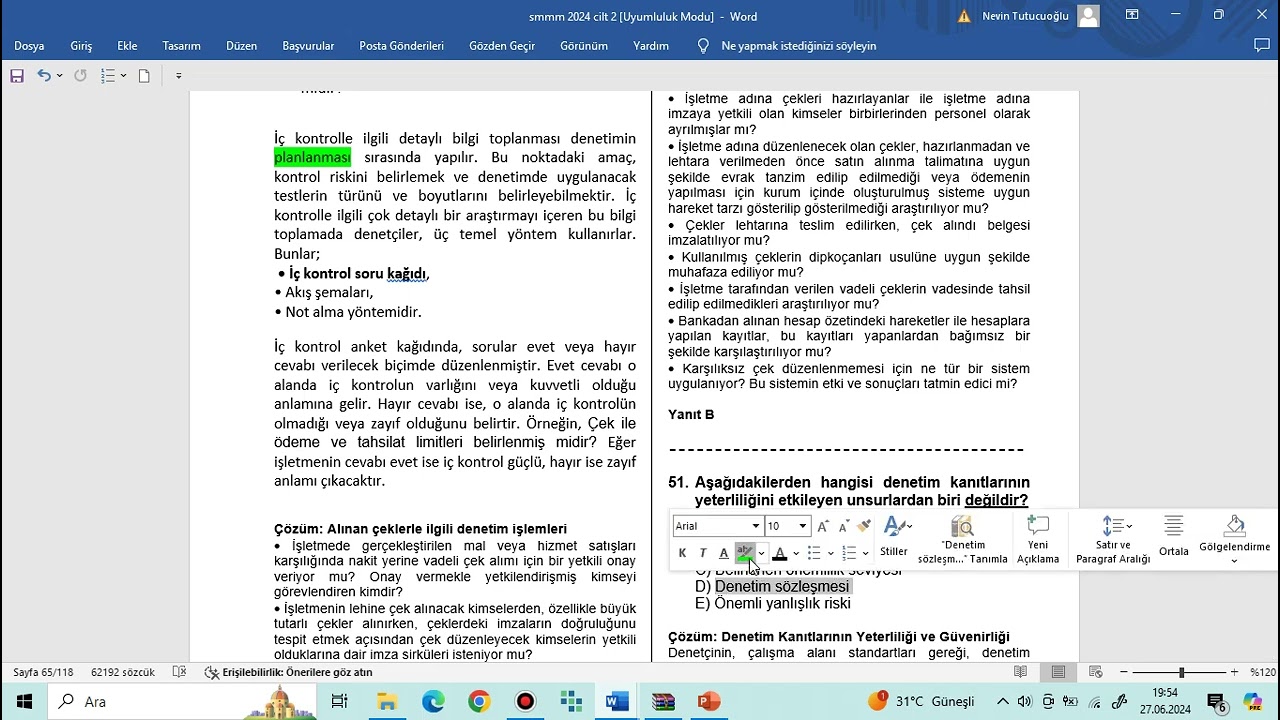Viewport: 1280px width, 720px height.
Task: Open the font color dropdown arrow
Action: pos(796,553)
